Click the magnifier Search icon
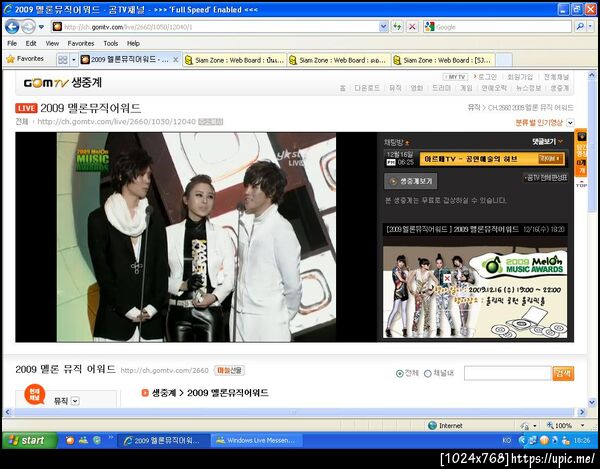Viewport: 600px width, 469px height. coord(580,27)
